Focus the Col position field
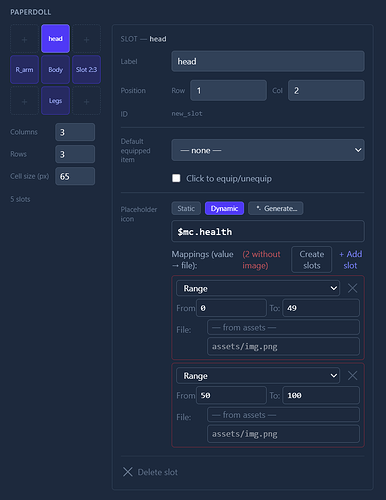Viewport: 386px width, 500px height. click(x=326, y=90)
